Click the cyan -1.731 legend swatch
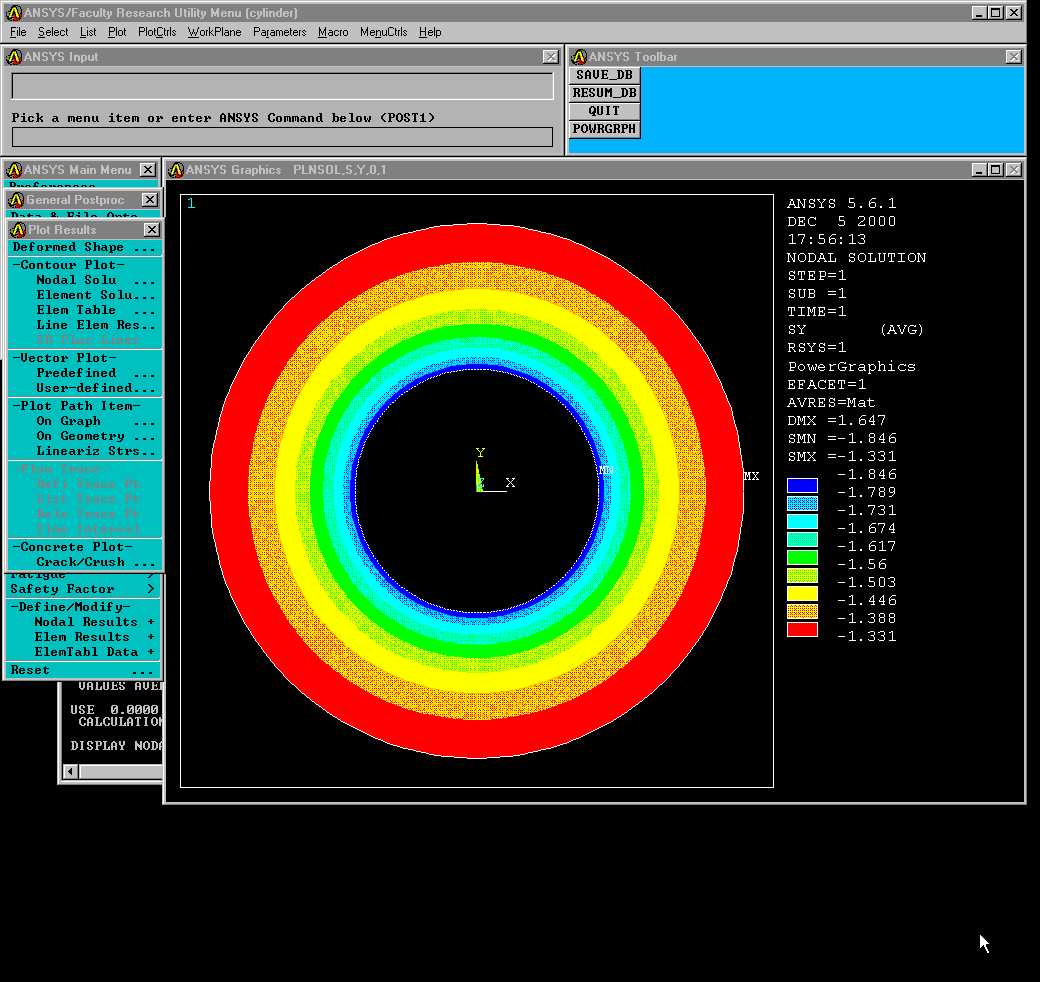The image size is (1040, 982). (802, 521)
